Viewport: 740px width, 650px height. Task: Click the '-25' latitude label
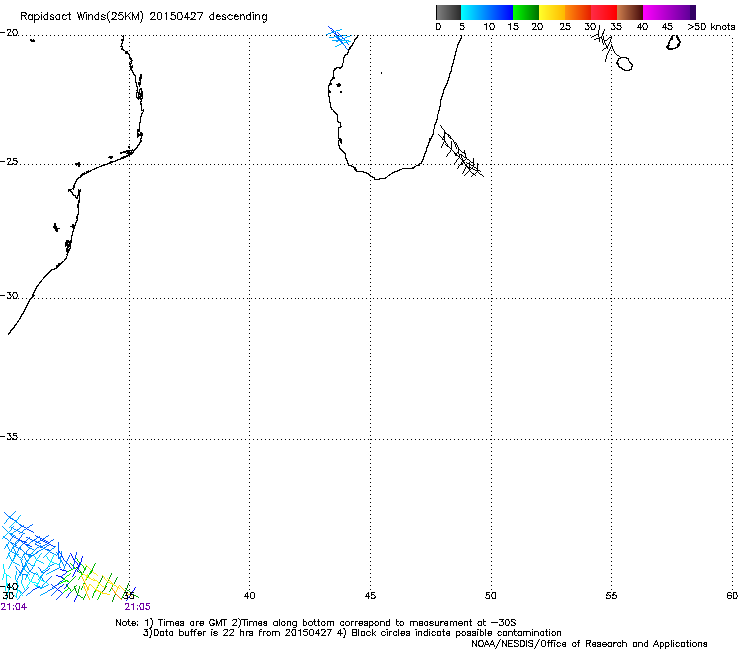click(9, 162)
